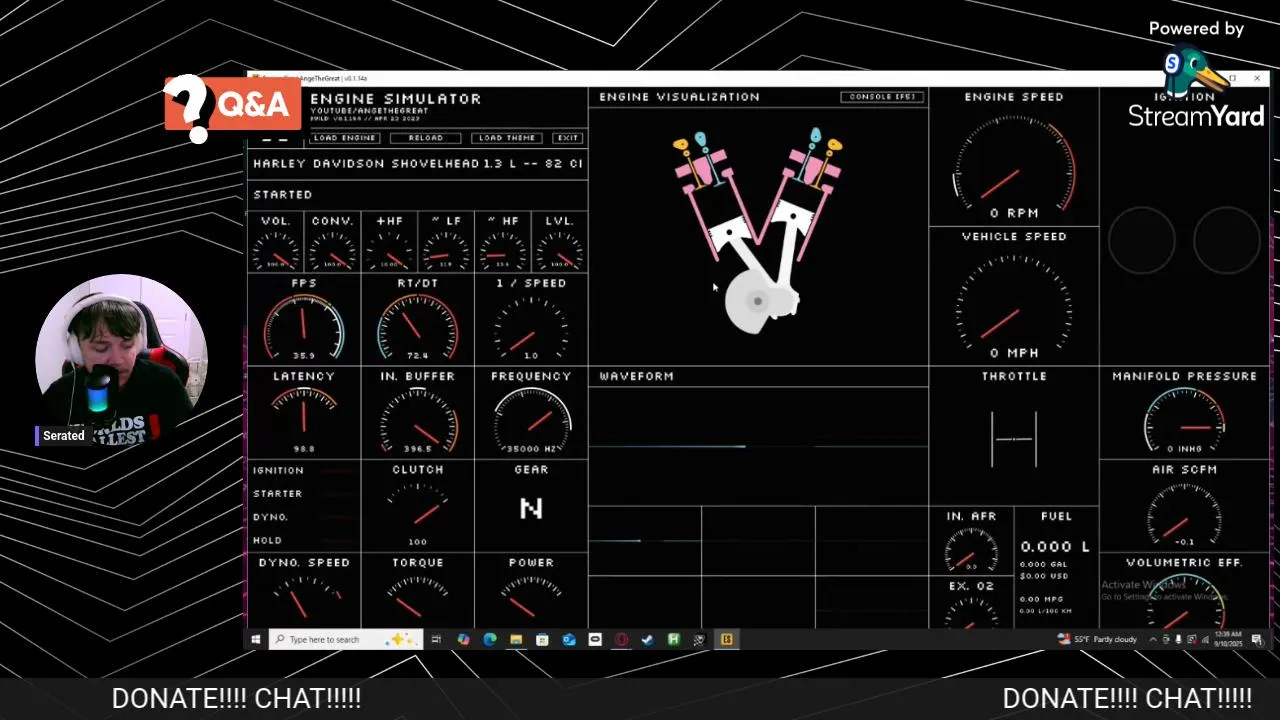Click the ENGINE SPEED tachometer gauge
1280x720 pixels.
tap(1014, 163)
